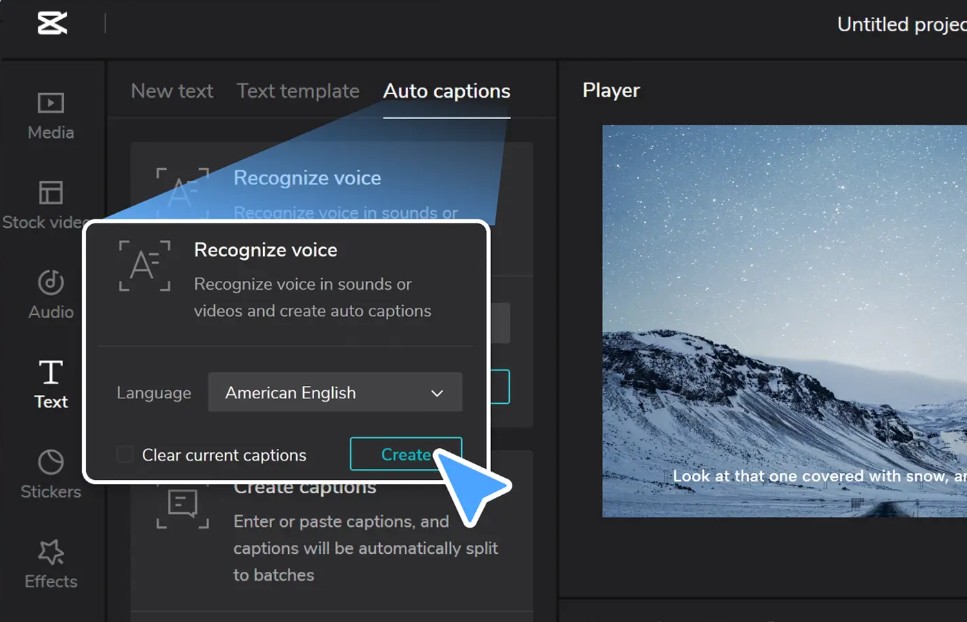Click the Player panel heading

(x=611, y=91)
